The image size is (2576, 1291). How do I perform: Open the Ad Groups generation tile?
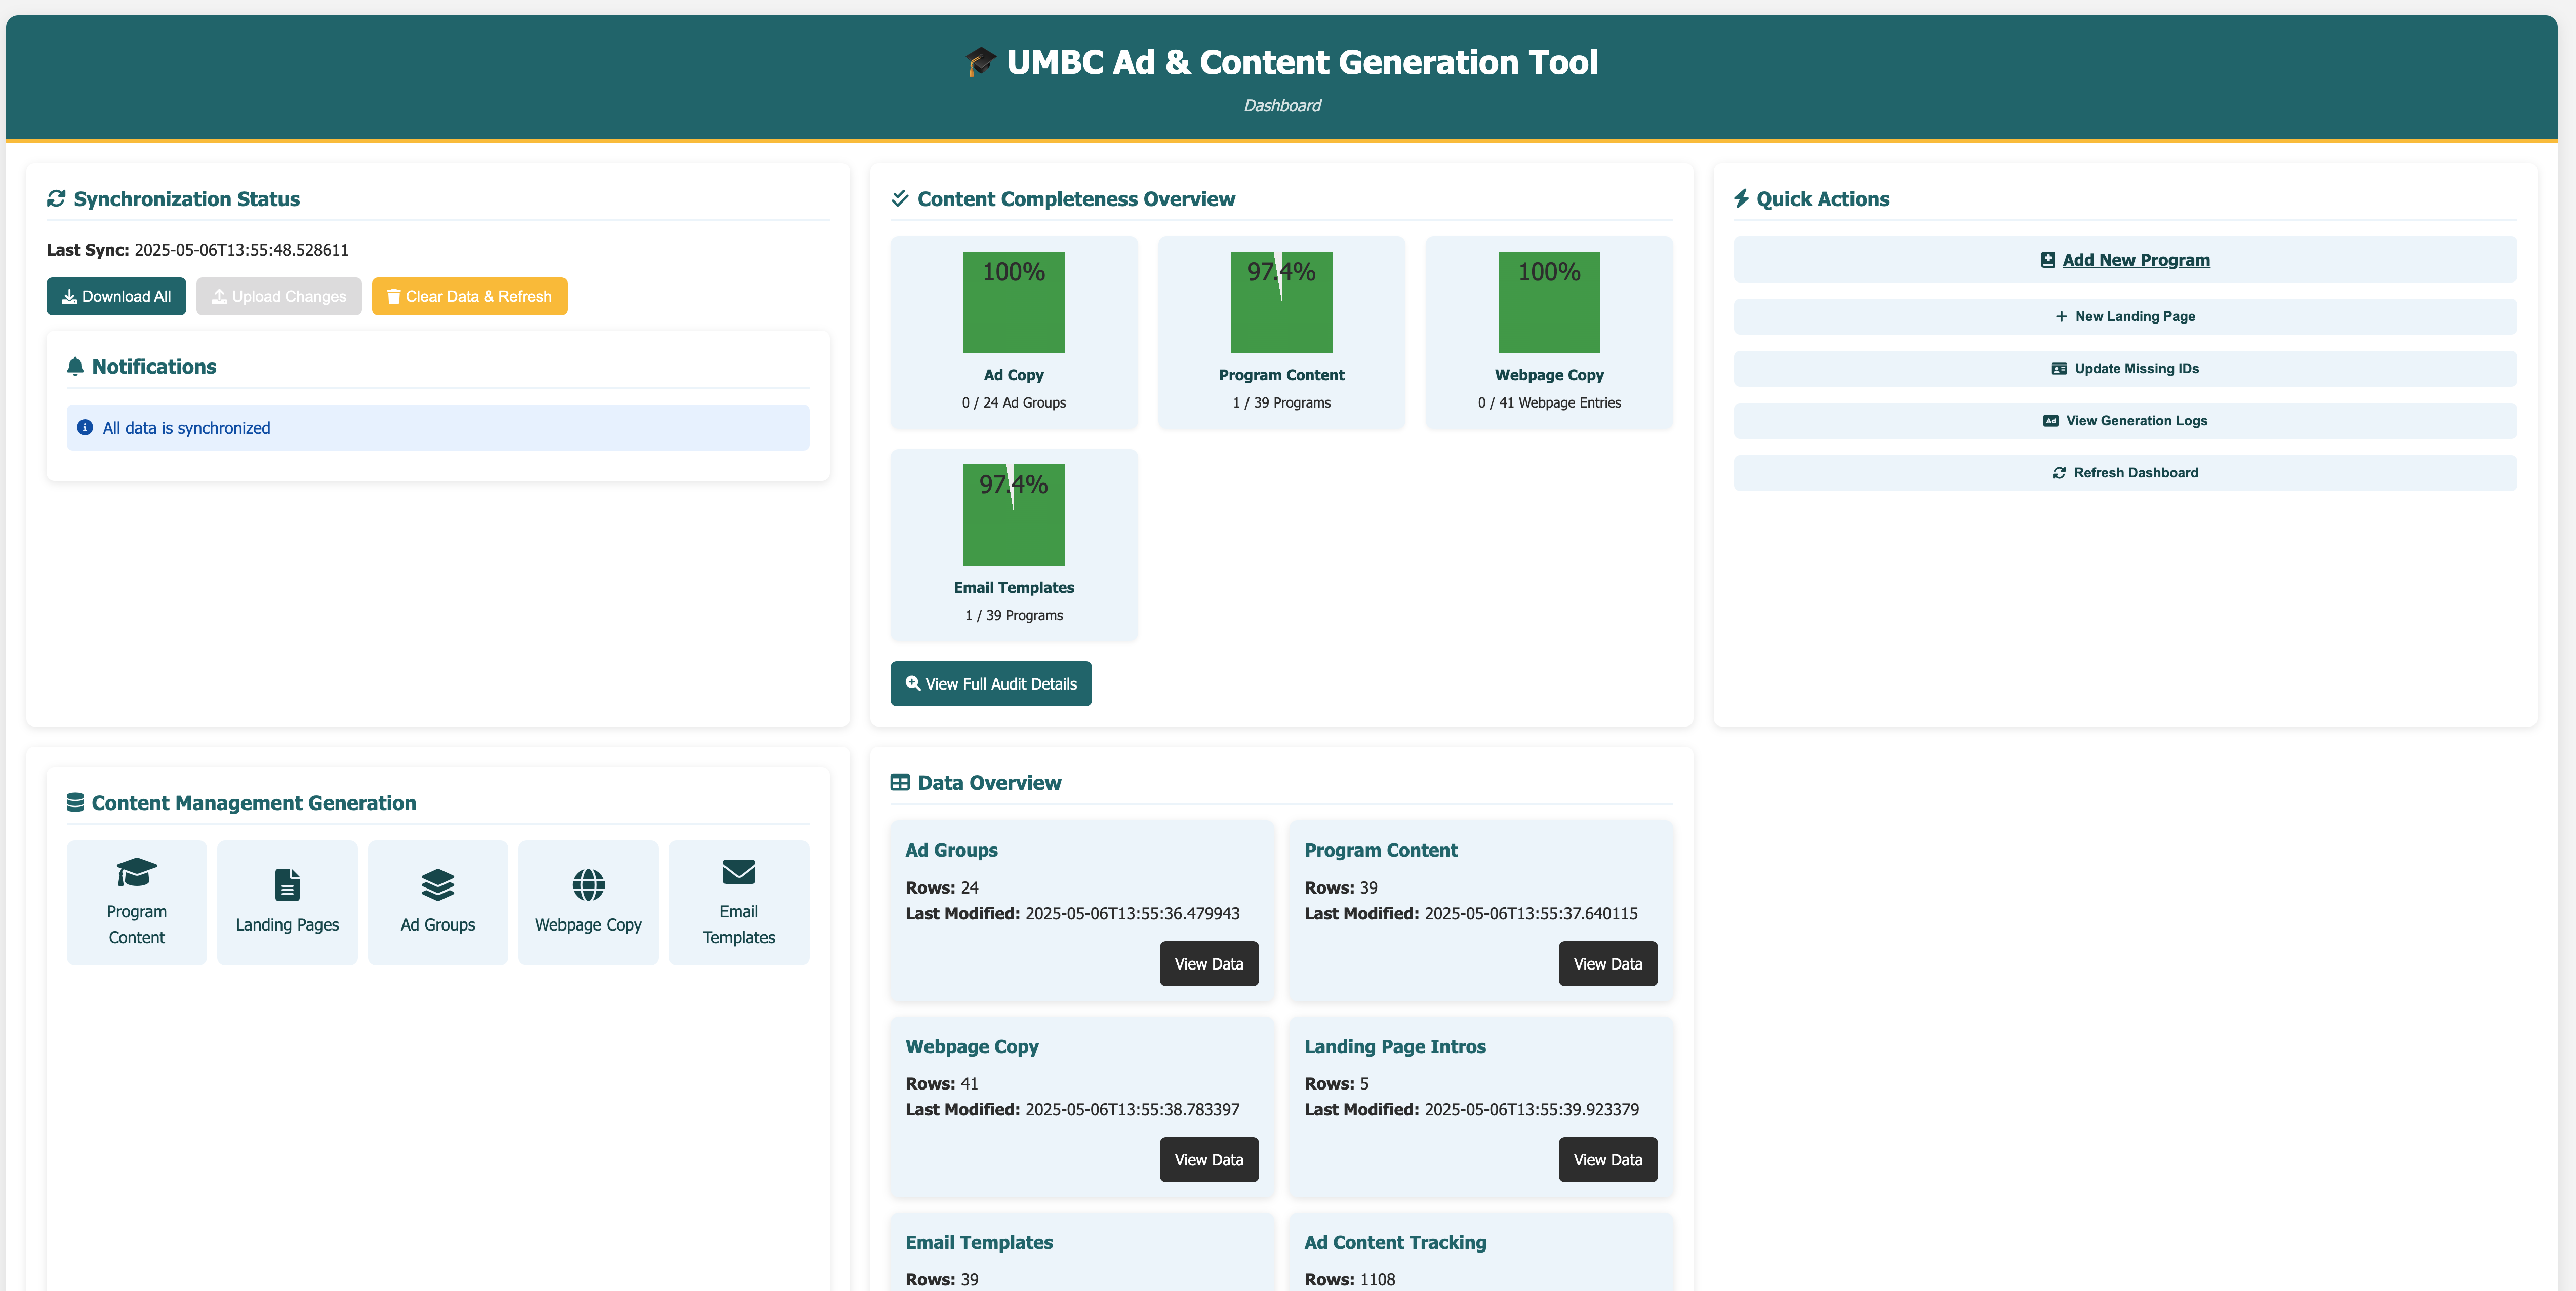pos(438,903)
